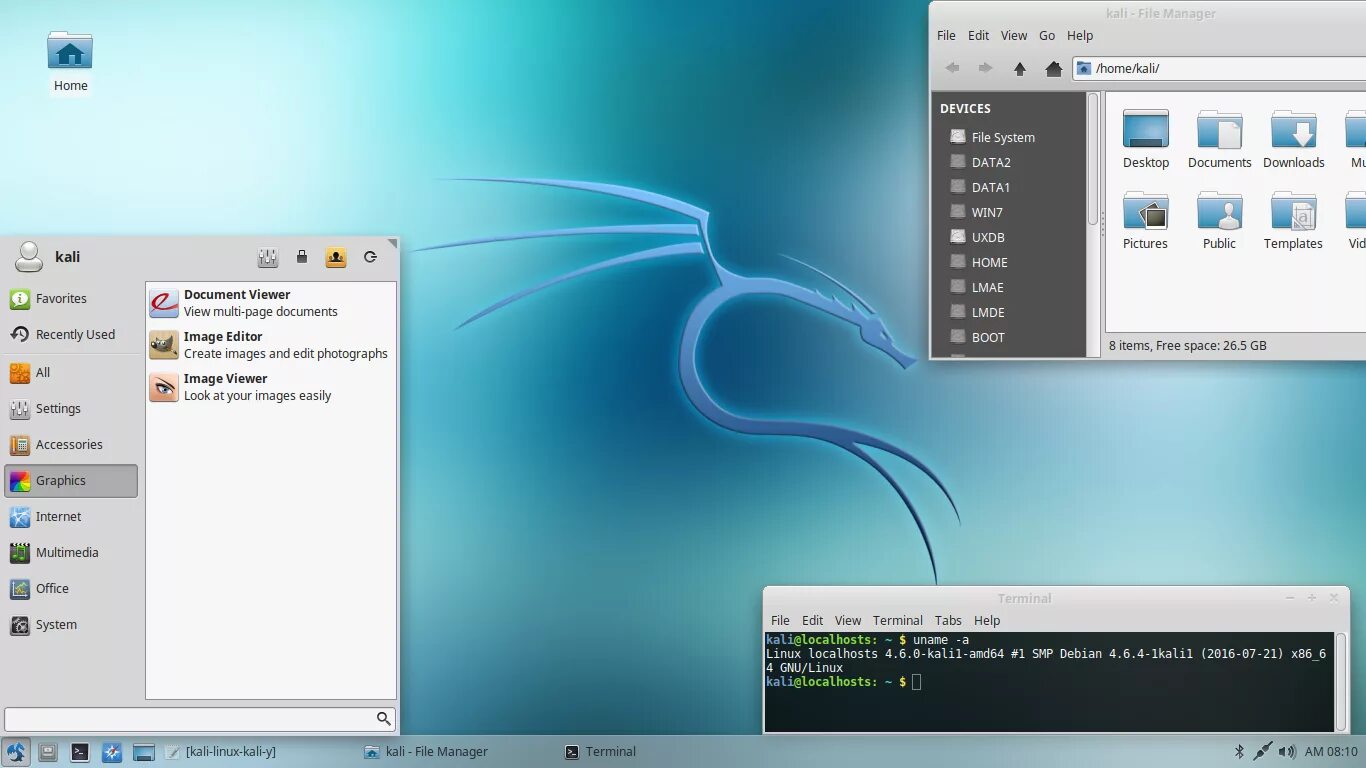
Task: Select the System category
Action: pos(71,624)
